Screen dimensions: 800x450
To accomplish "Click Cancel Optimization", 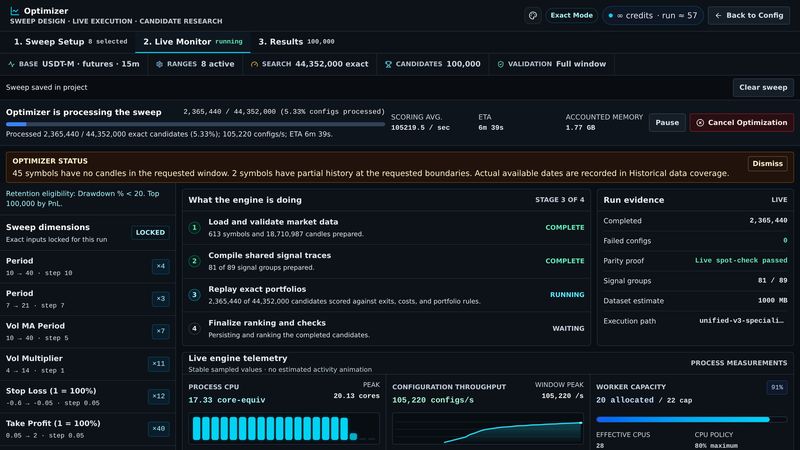I will click(x=741, y=122).
